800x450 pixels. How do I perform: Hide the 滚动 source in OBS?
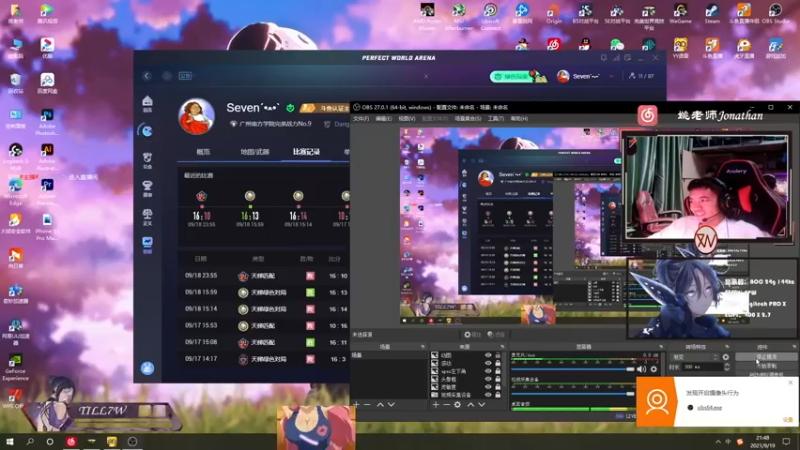click(488, 363)
